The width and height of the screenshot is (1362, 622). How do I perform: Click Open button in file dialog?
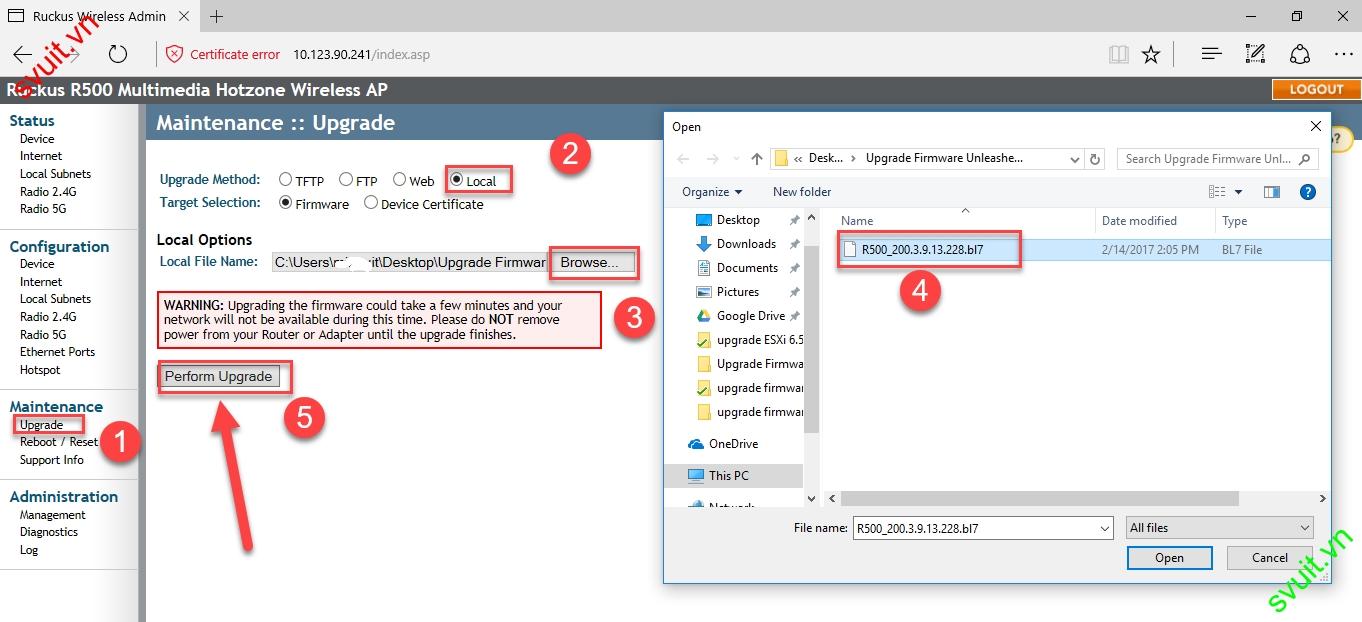[1169, 558]
